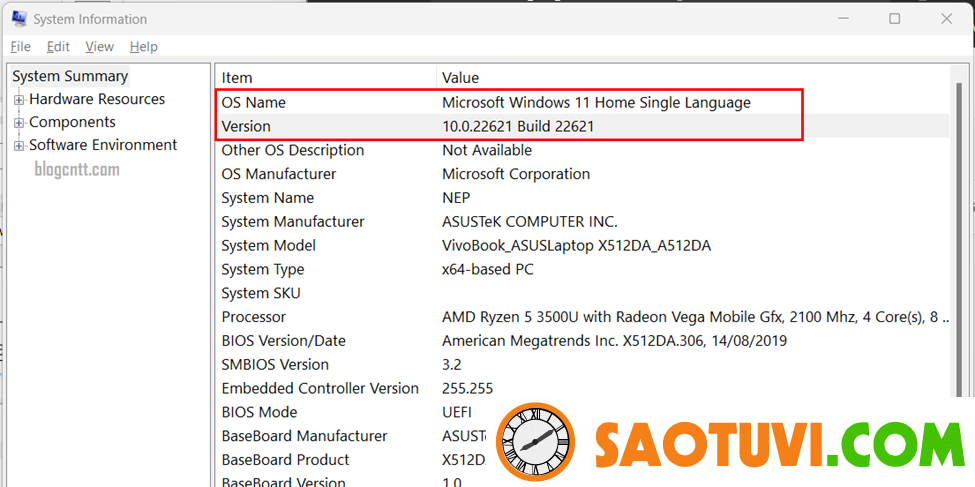The height and width of the screenshot is (487, 975).
Task: Select the Version row label
Action: 246,126
